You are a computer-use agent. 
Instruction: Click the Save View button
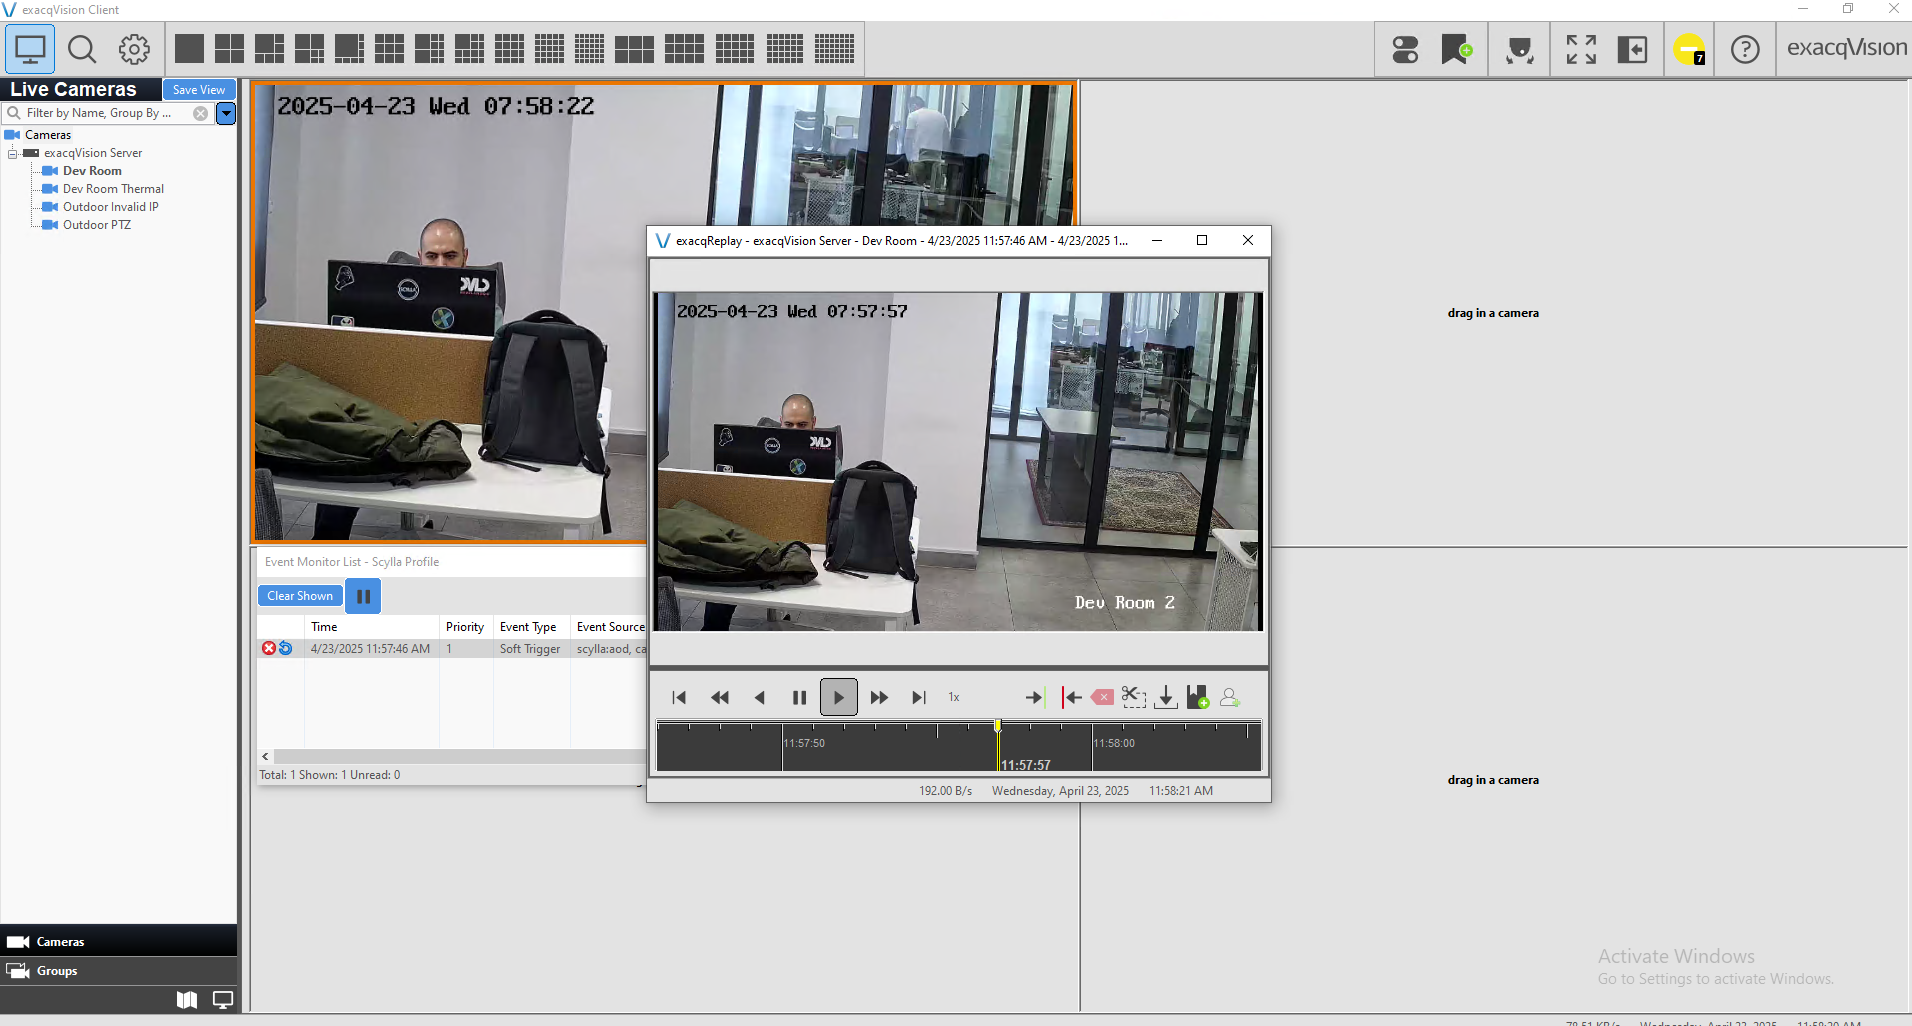[x=199, y=90]
